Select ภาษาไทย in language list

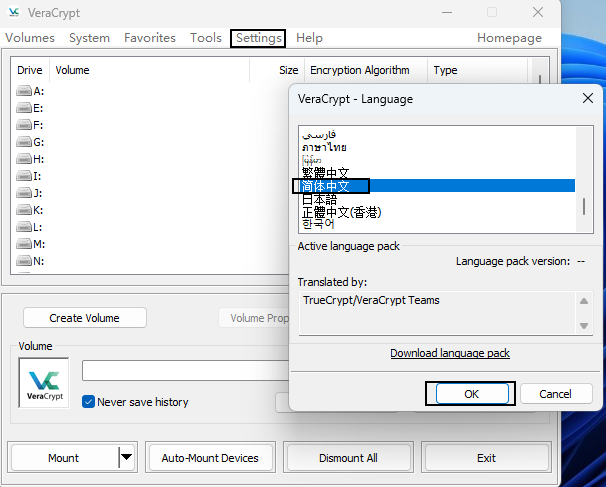click(x=438, y=147)
